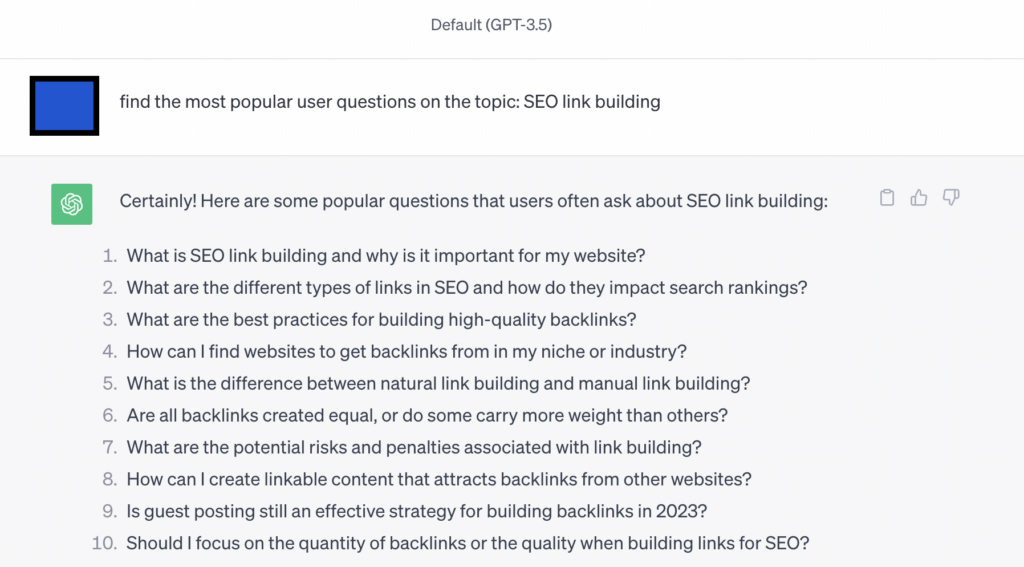1024x567 pixels.
Task: Click the list number 10 marker
Action: click(x=104, y=543)
